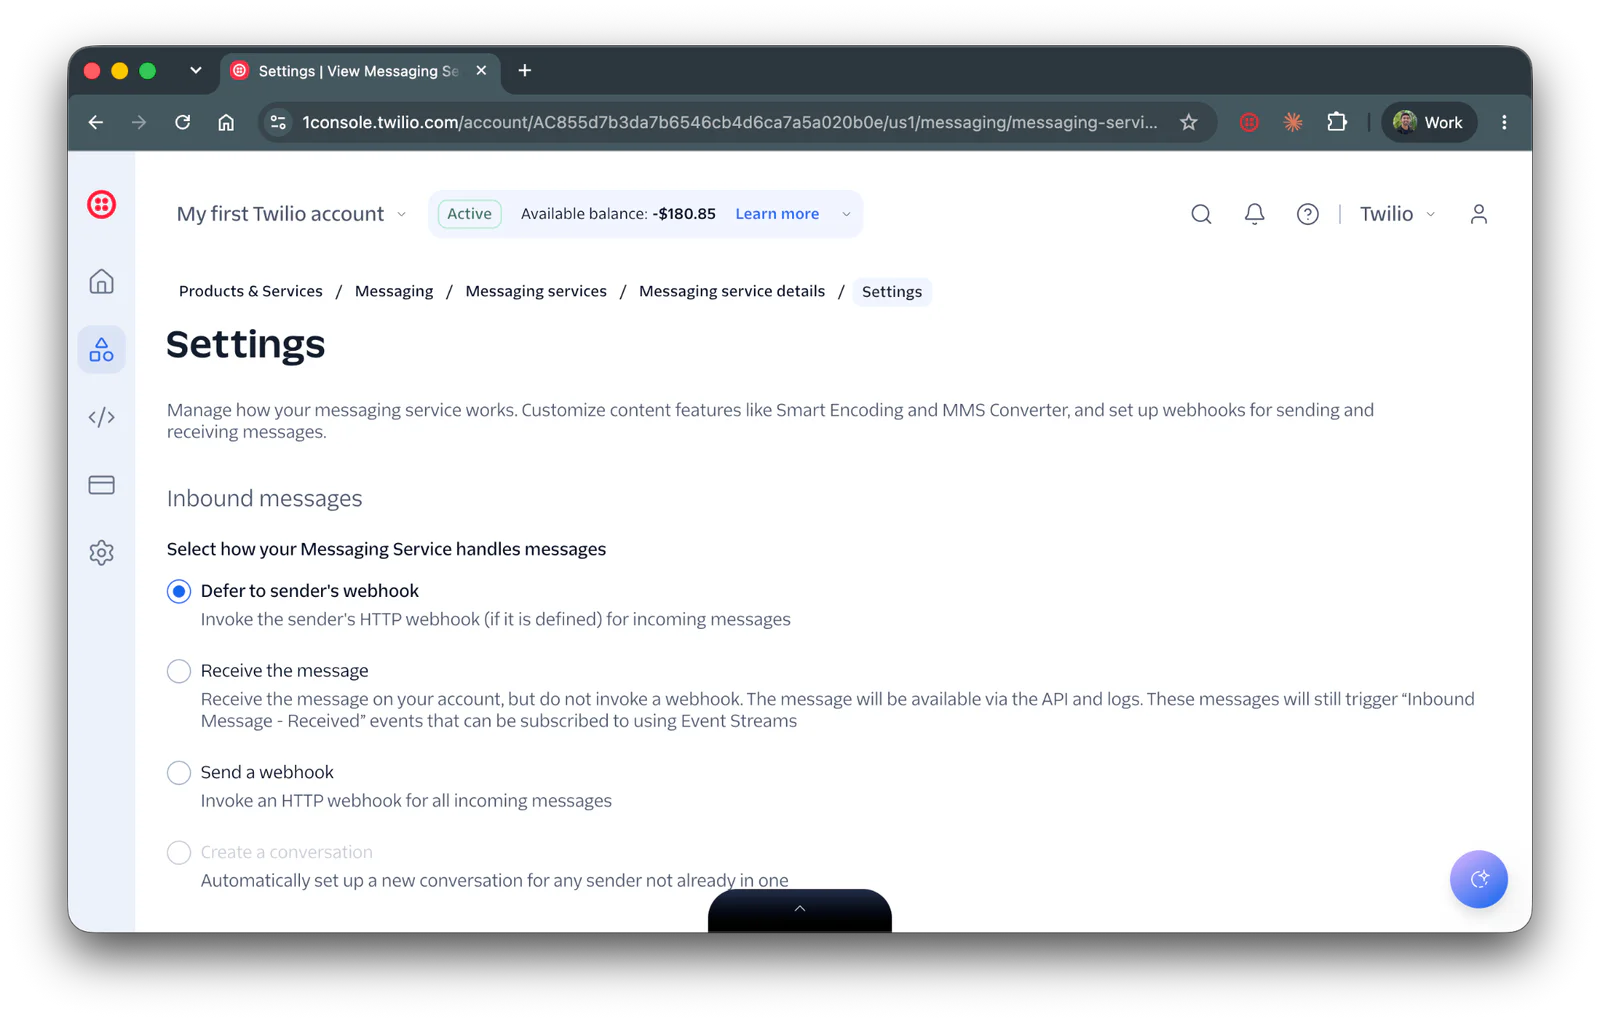Click the address bar URL
Image resolution: width=1600 pixels, height=1022 pixels.
730,122
